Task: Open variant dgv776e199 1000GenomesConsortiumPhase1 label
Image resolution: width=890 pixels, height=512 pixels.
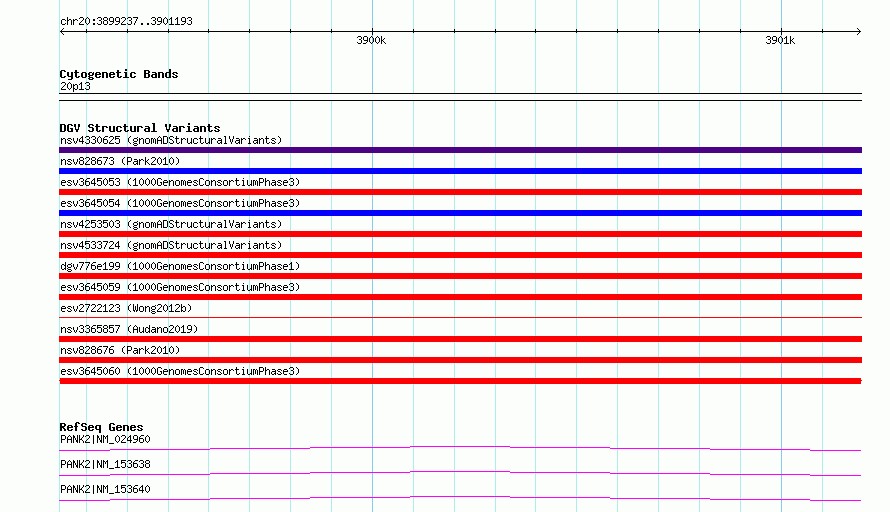Action: coord(180,266)
